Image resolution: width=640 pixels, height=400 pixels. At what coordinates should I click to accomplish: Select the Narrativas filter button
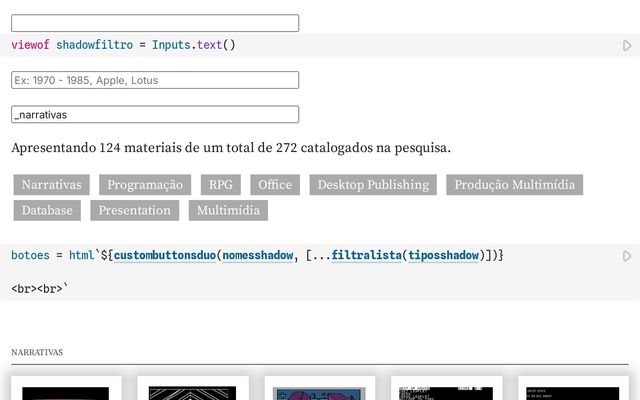point(51,184)
